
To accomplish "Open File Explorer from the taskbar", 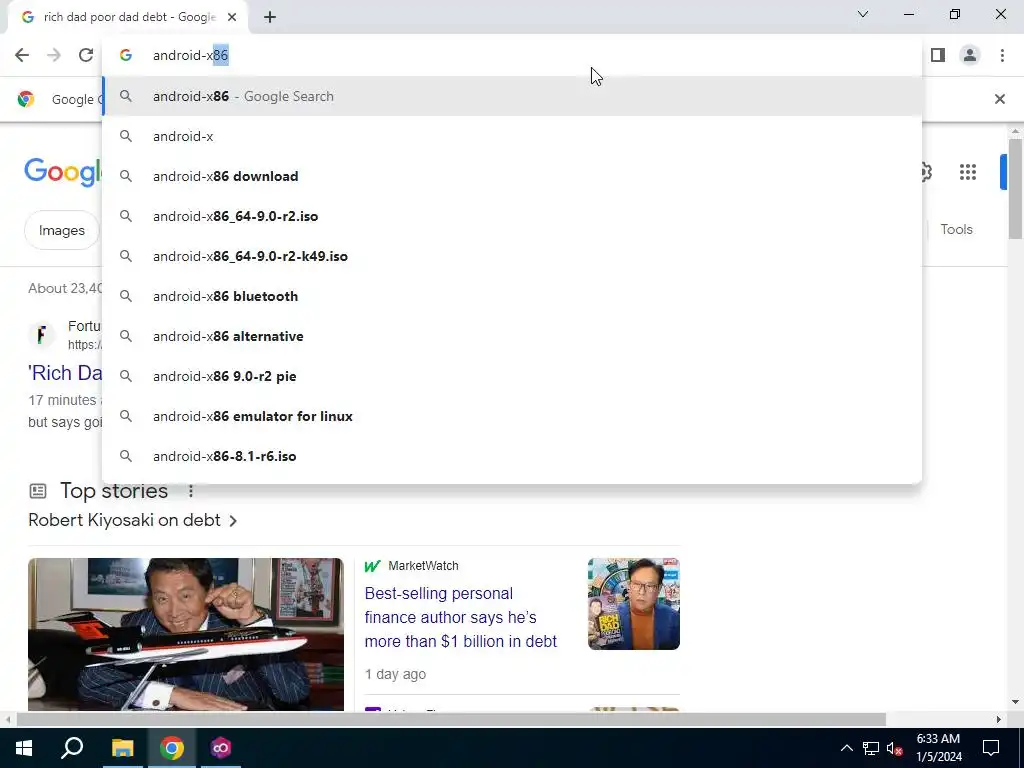I will 122,748.
